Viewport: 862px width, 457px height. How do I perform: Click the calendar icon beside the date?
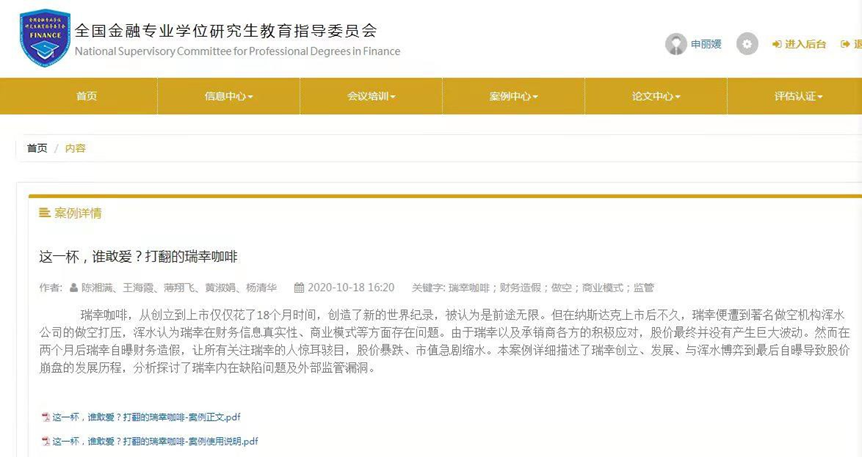coord(299,288)
